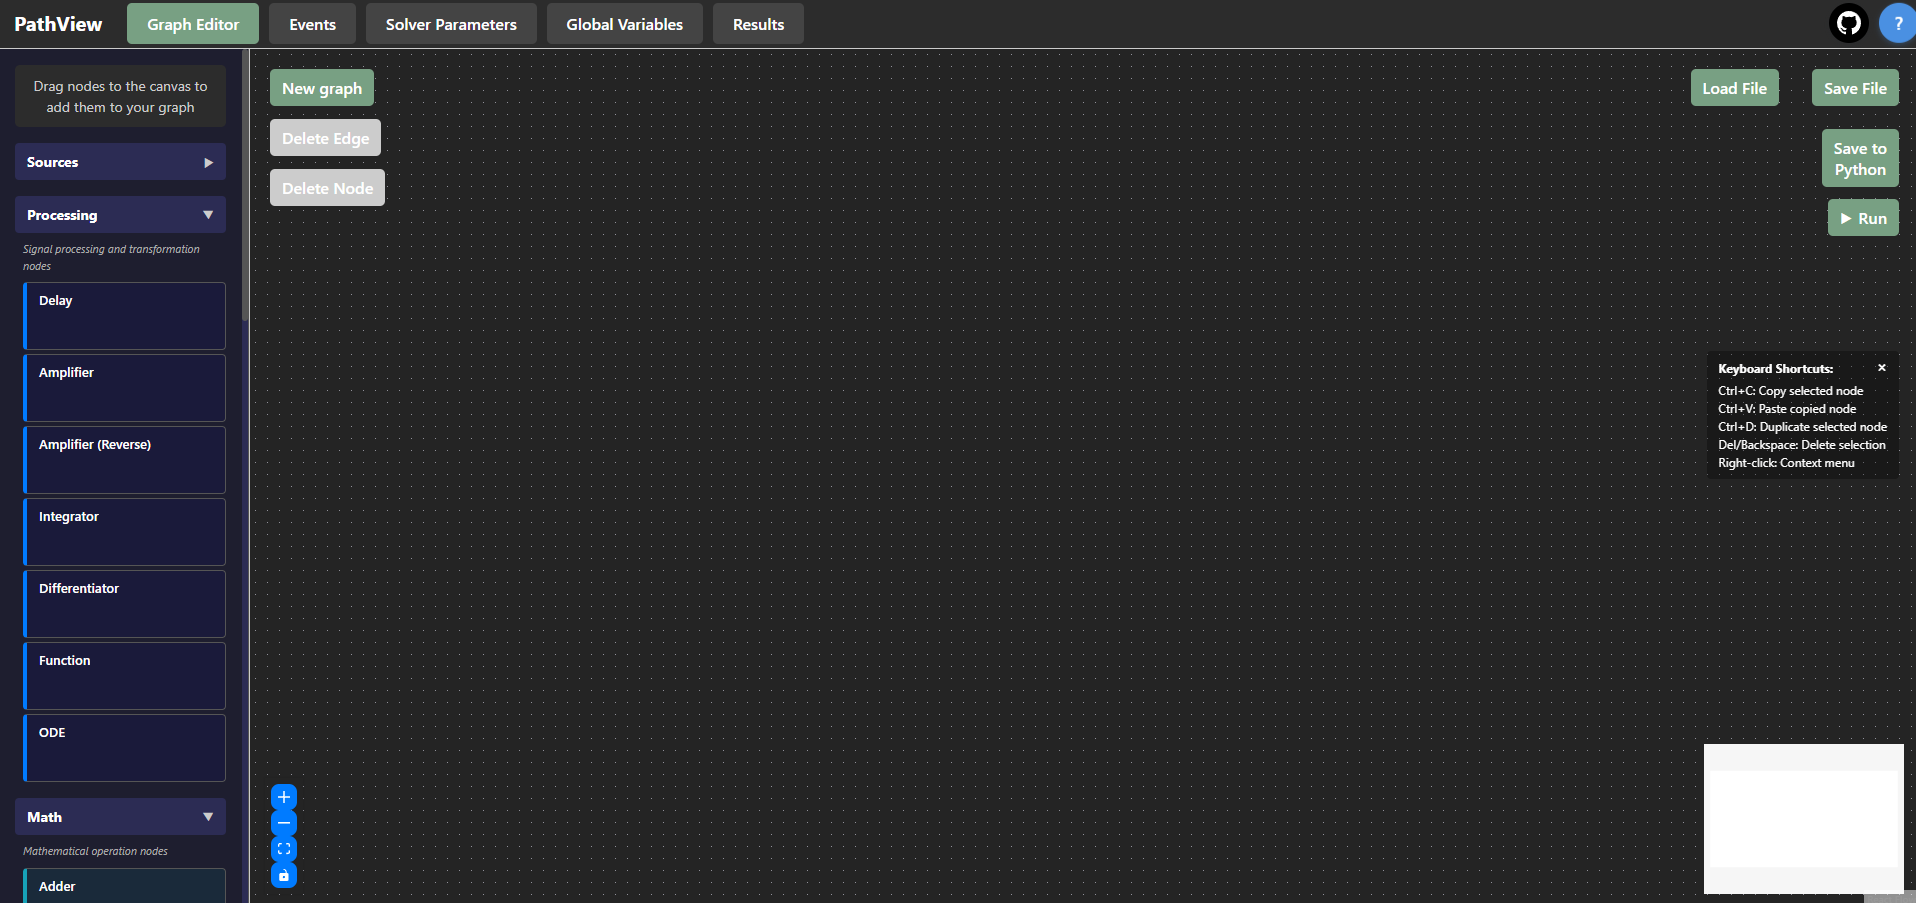Click the PathView logo title
This screenshot has height=903, width=1916.
coord(58,24)
